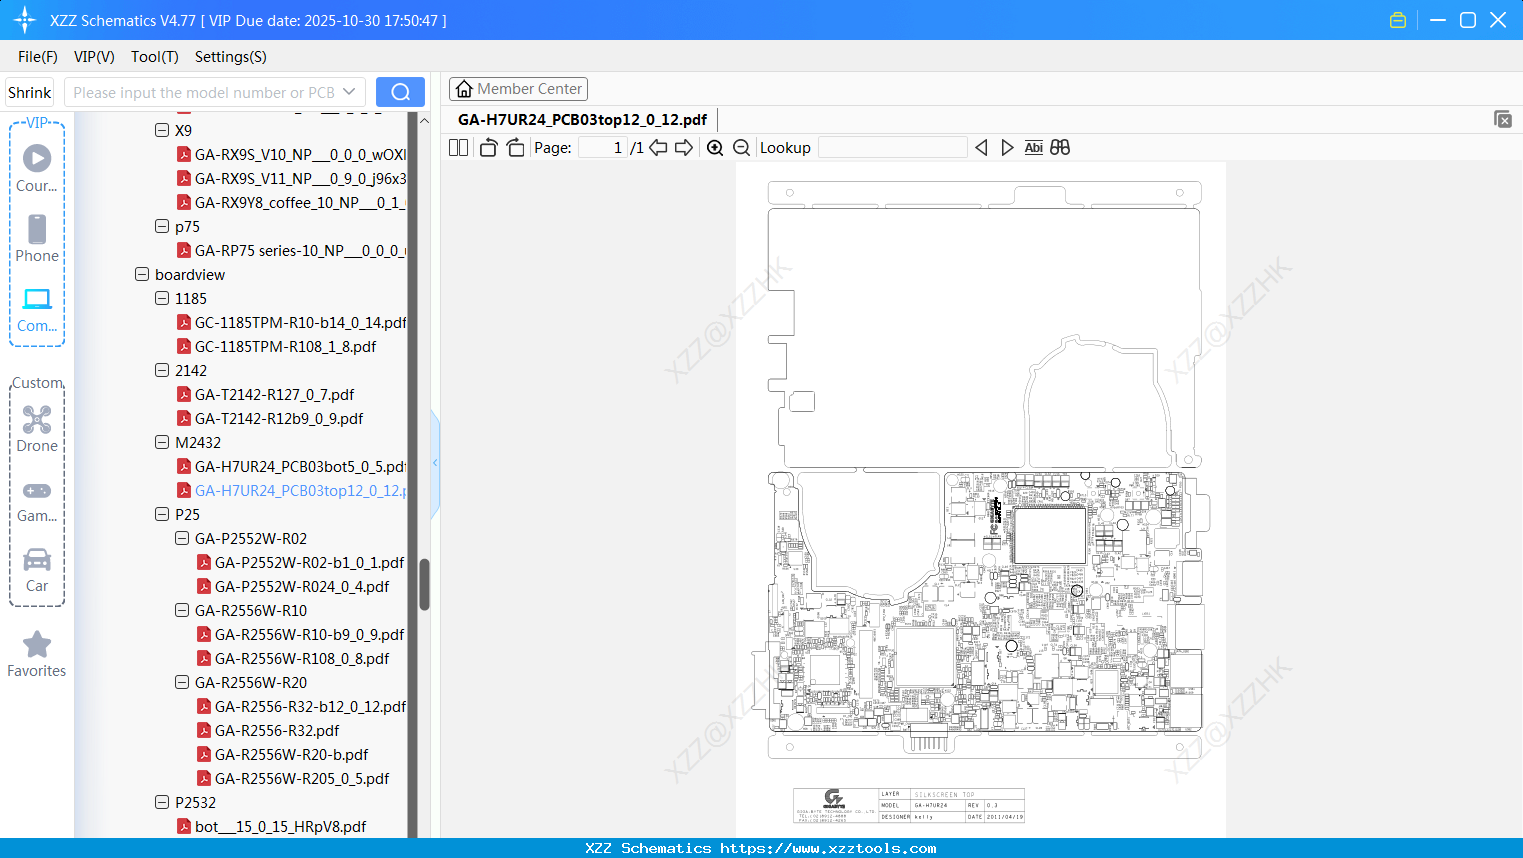Select the GA-H7UR24_PCB03top12_0_12.pdf tab
Viewport: 1523px width, 858px height.
point(583,120)
